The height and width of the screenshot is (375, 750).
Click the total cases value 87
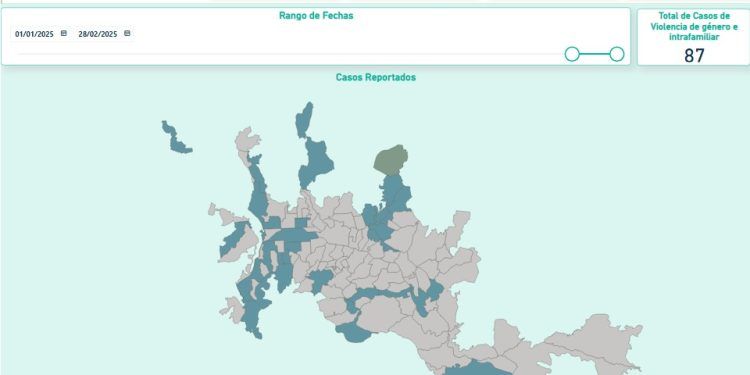[694, 56]
